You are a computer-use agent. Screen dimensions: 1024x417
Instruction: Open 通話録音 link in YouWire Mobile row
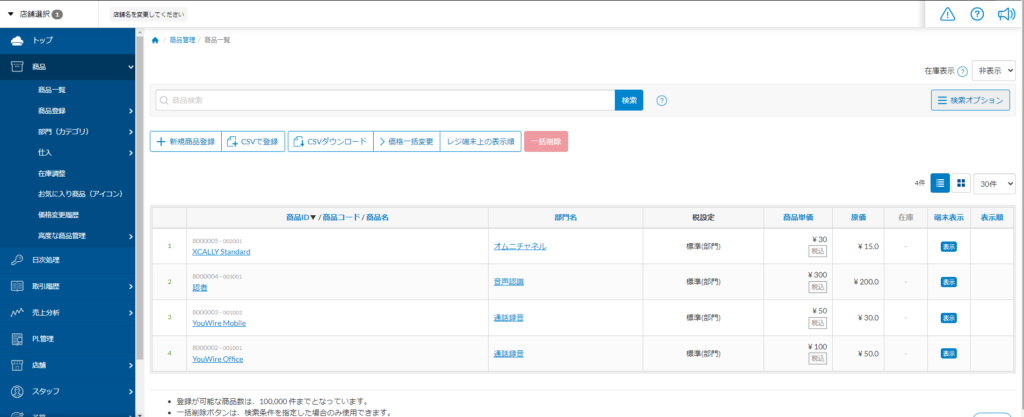509,318
